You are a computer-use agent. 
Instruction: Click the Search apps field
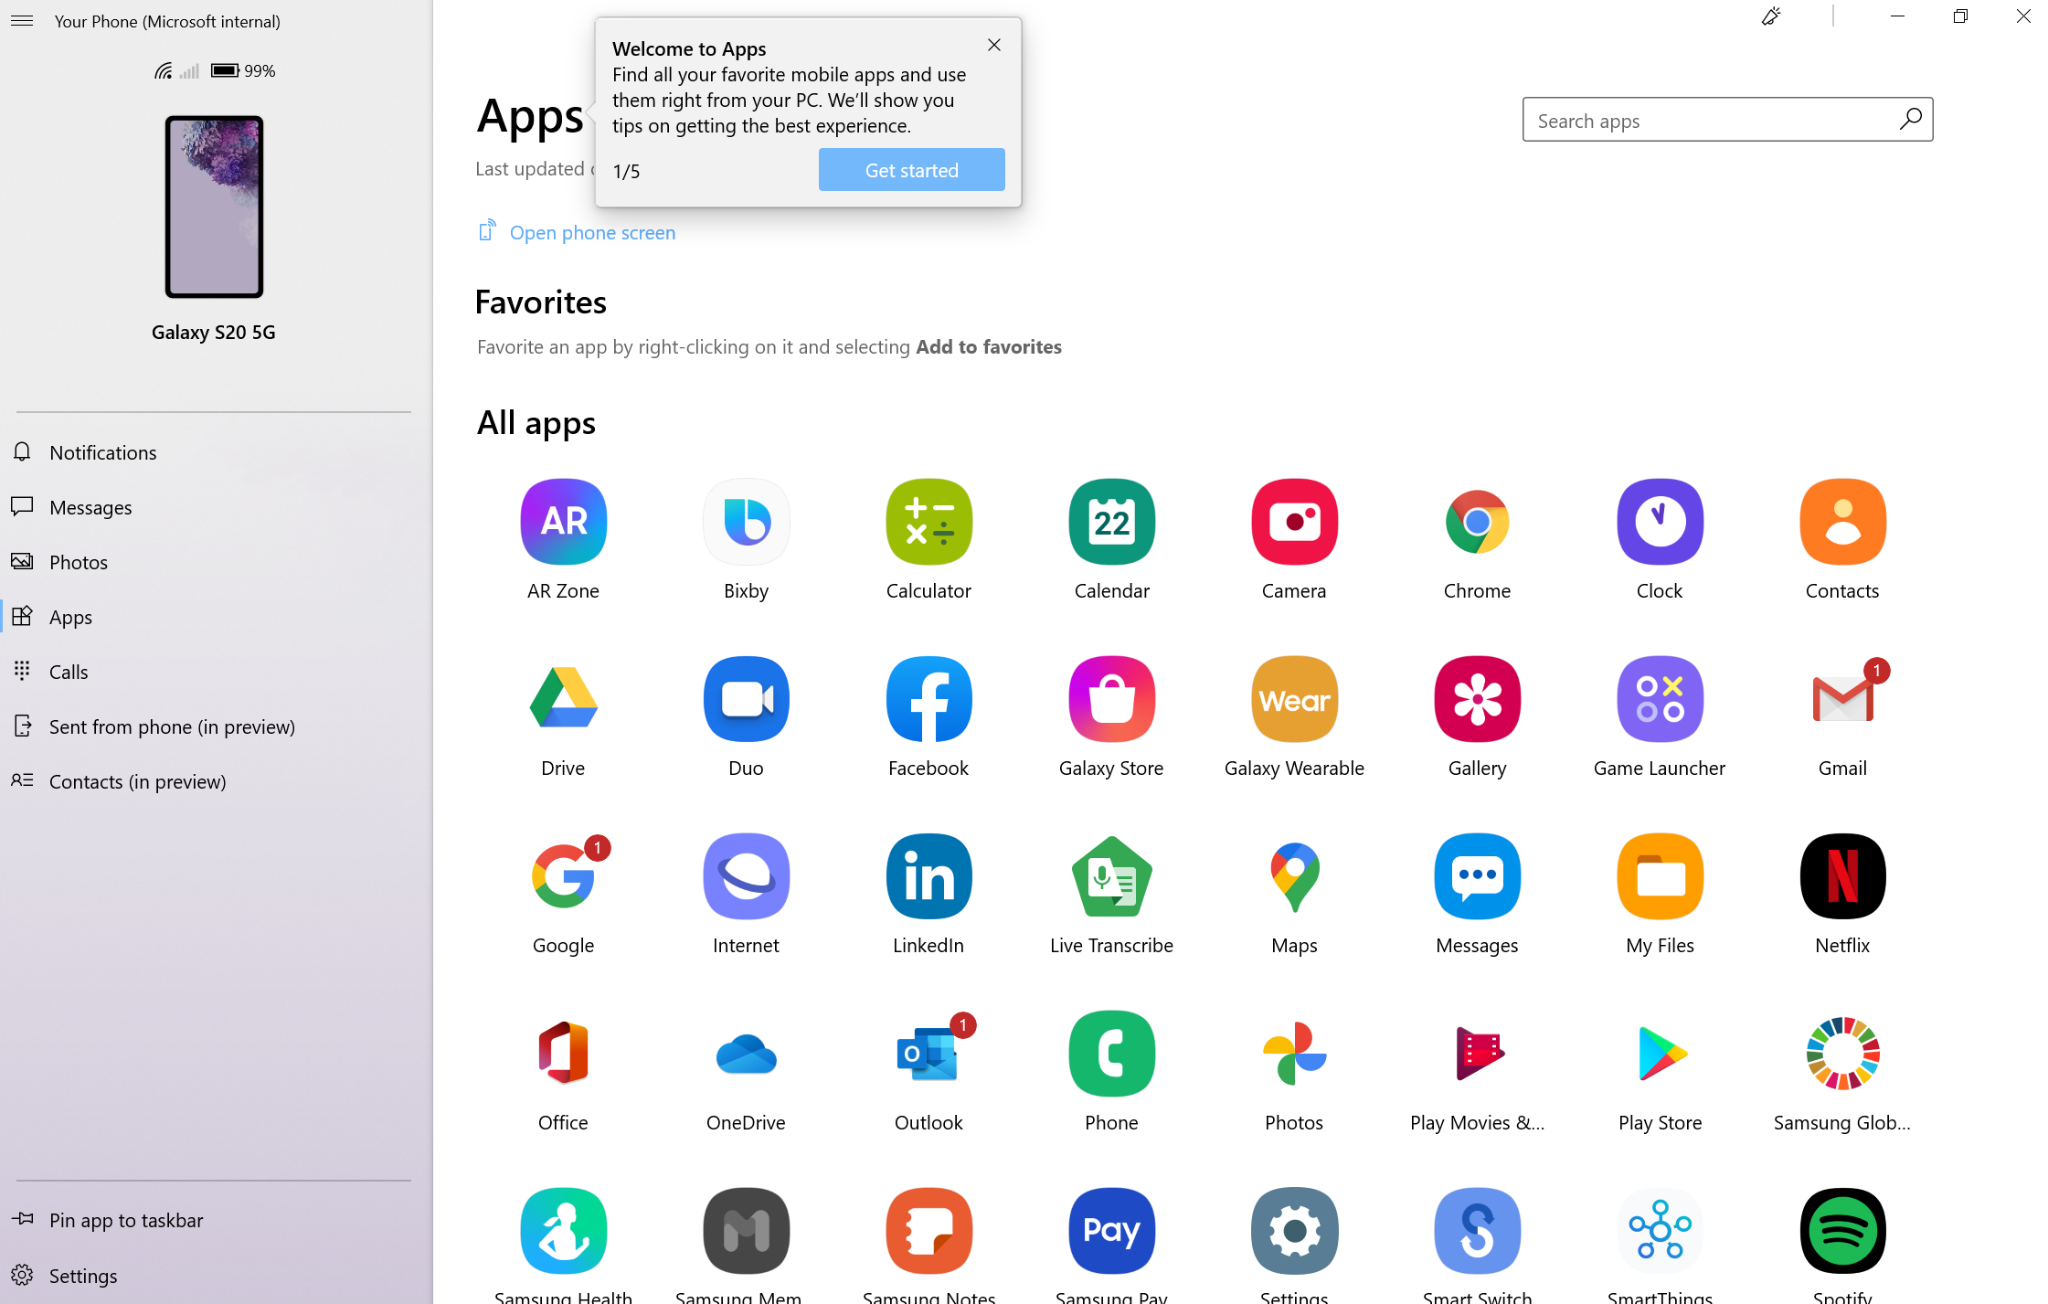[x=1710, y=120]
